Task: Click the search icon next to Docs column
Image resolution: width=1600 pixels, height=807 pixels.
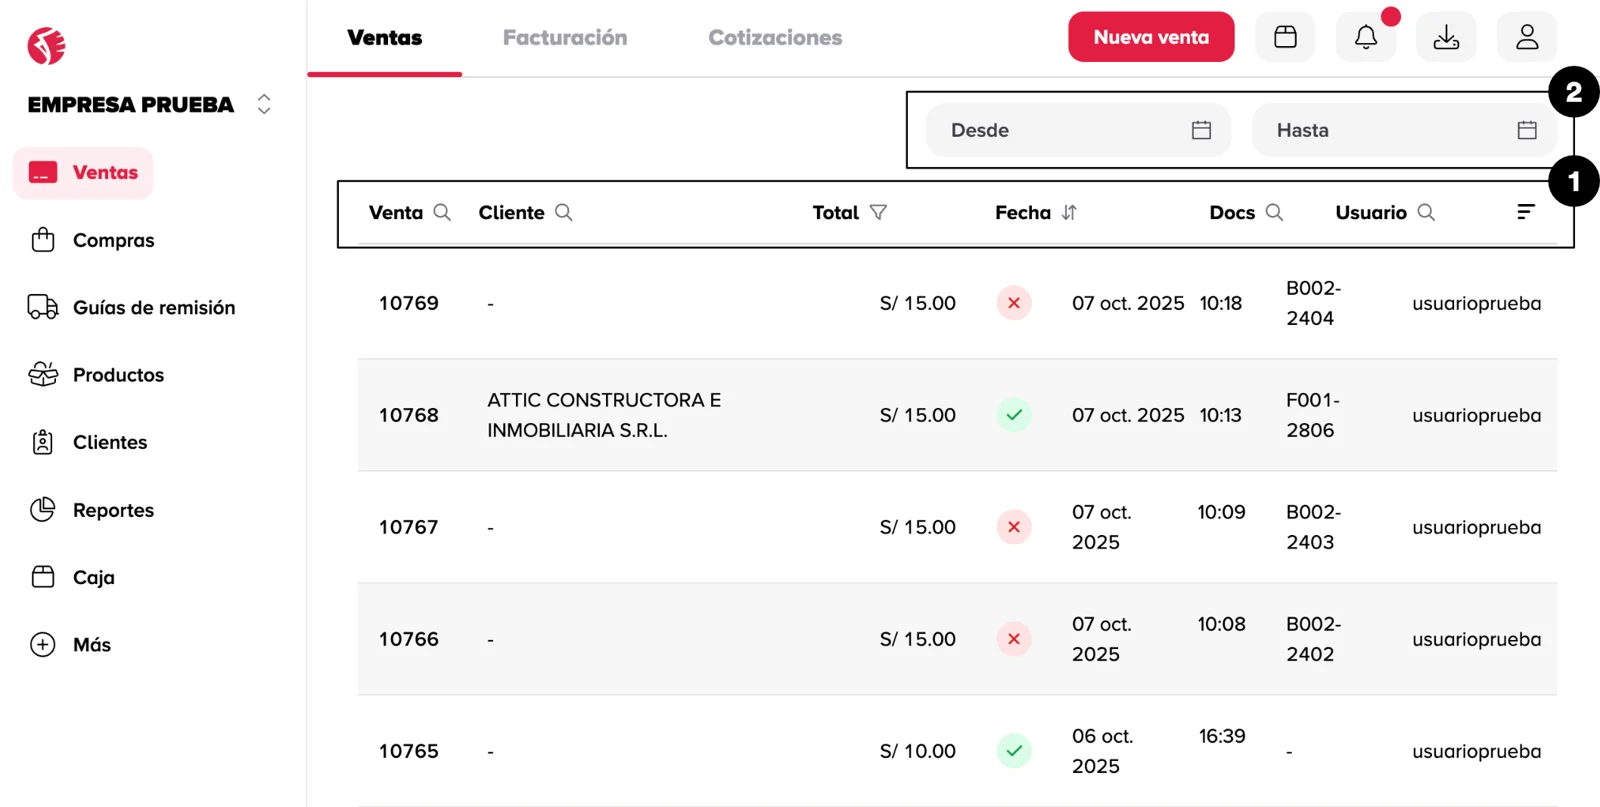Action: pos(1274,212)
